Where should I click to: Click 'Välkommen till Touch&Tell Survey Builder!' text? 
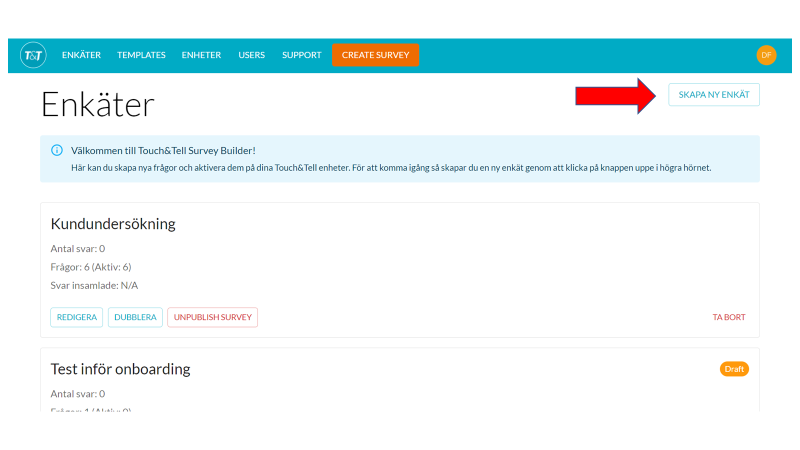163,151
